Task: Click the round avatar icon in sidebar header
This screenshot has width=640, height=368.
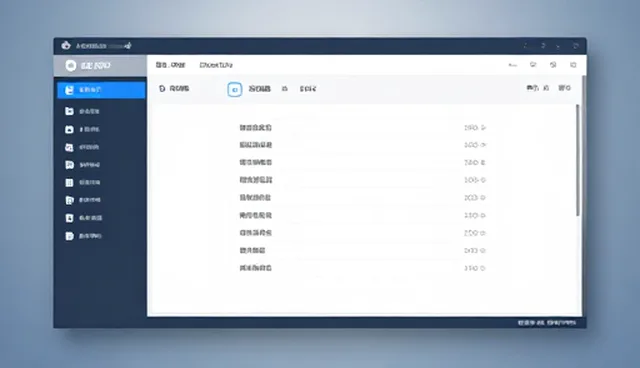Action: click(71, 66)
